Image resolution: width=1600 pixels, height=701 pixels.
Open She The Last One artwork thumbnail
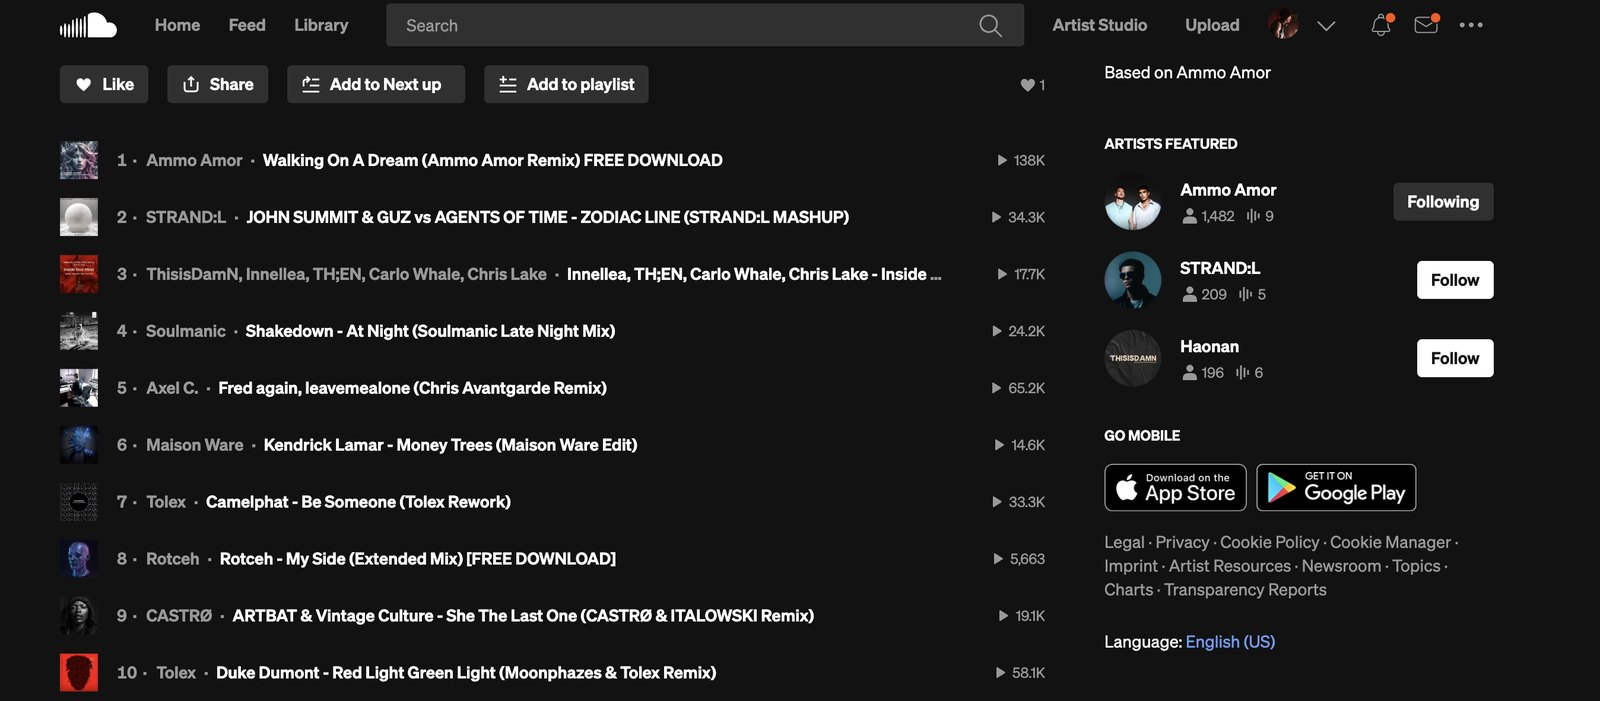click(79, 616)
